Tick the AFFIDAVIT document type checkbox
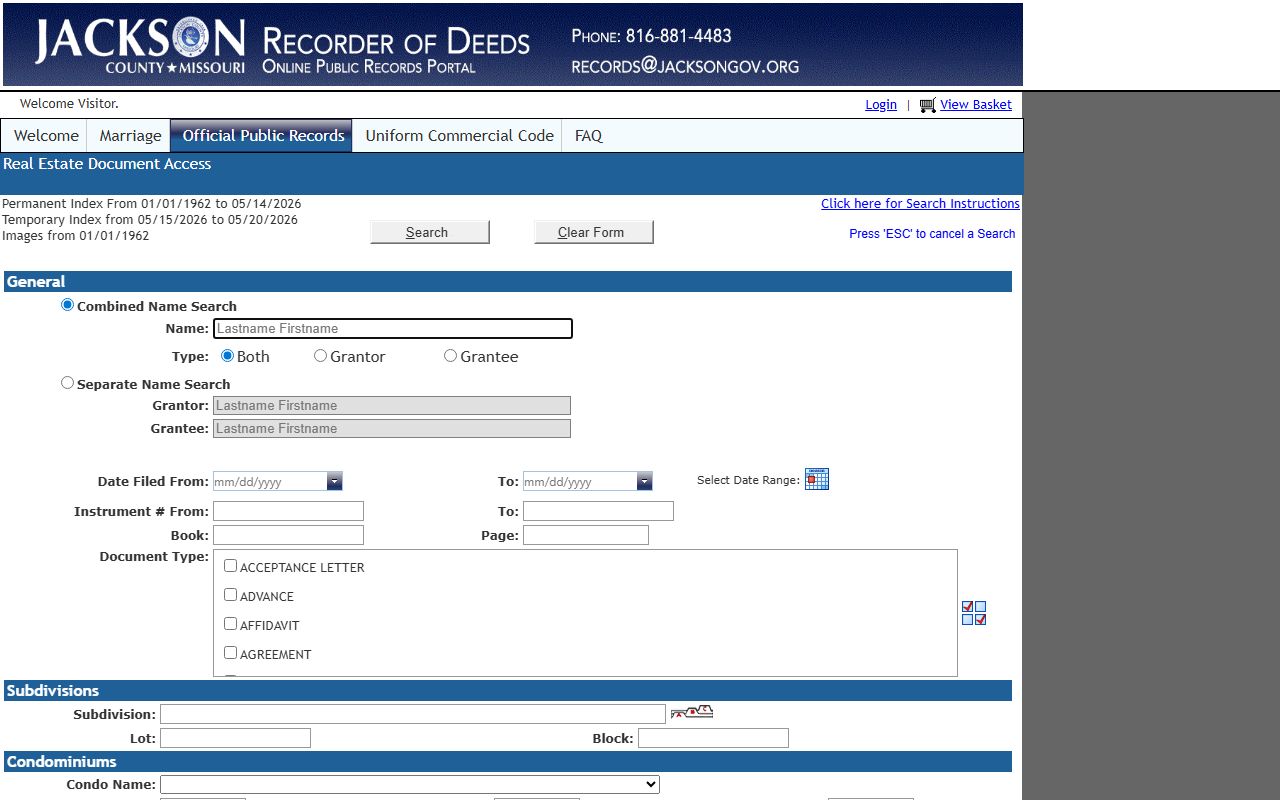The width and height of the screenshot is (1280, 800). tap(230, 624)
